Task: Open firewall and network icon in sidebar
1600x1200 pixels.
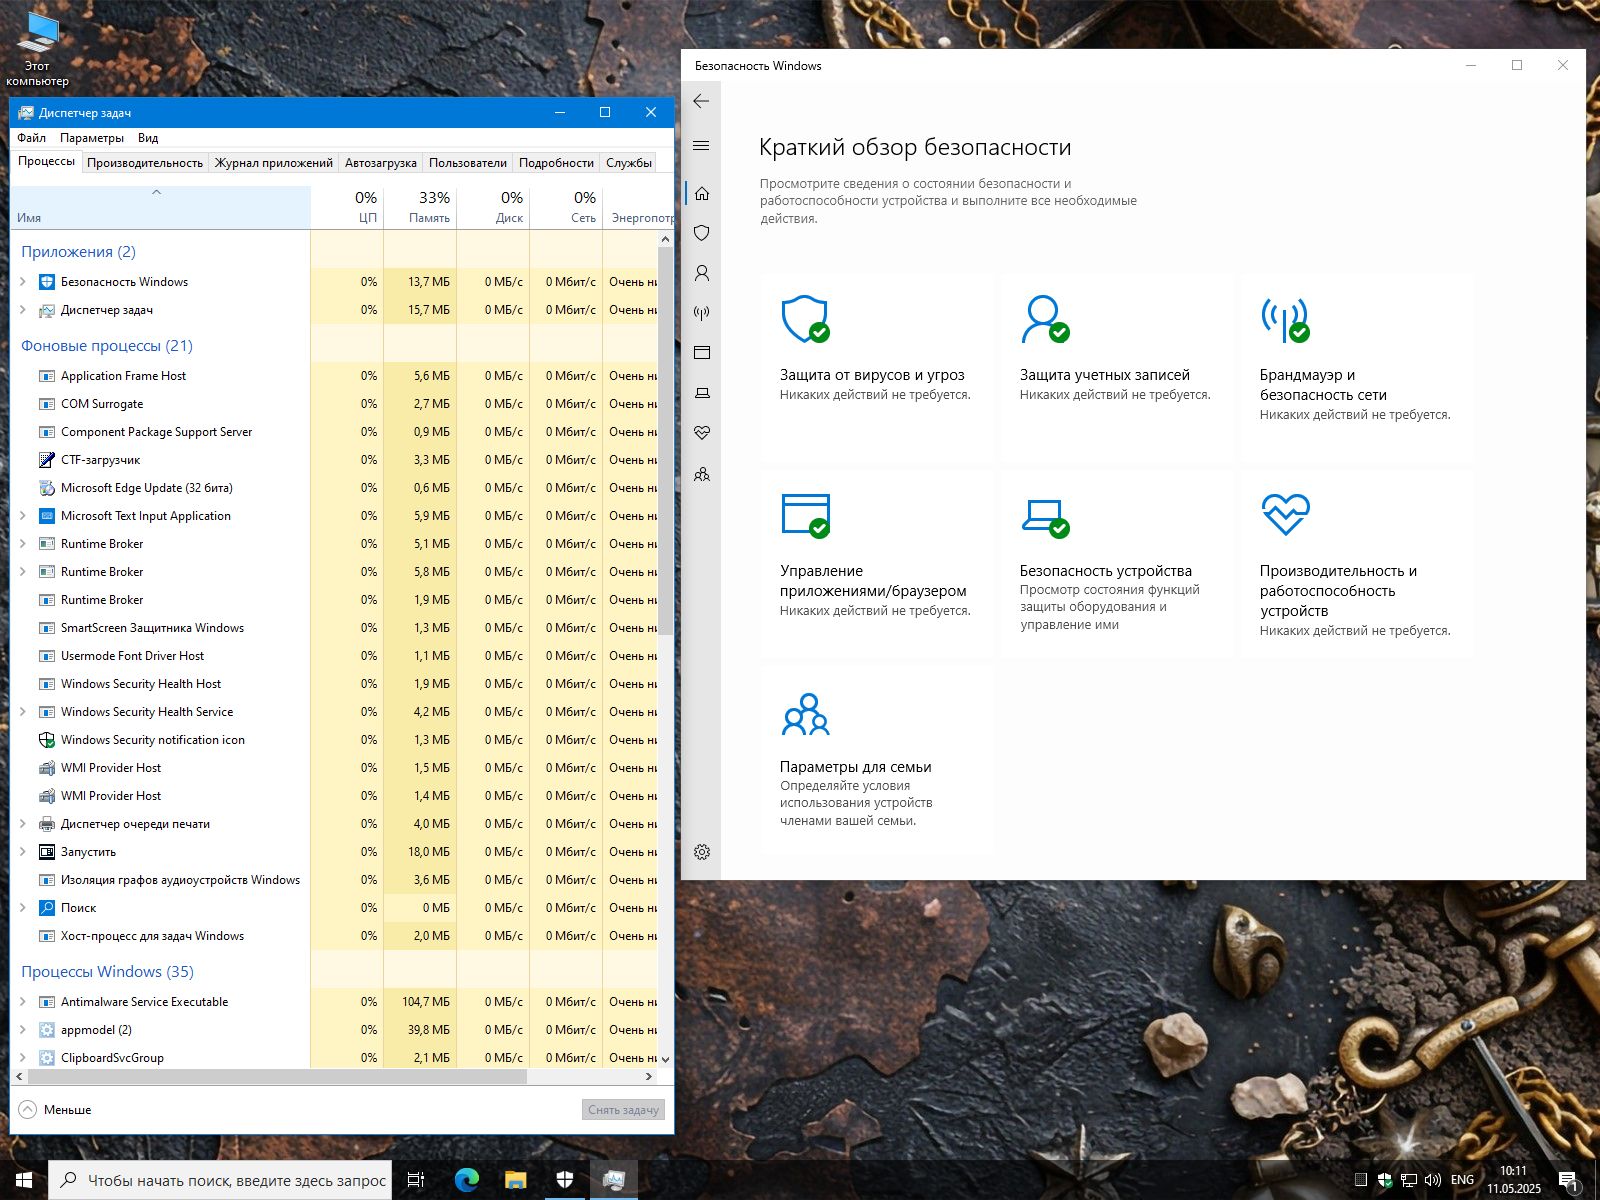Action: [x=701, y=313]
